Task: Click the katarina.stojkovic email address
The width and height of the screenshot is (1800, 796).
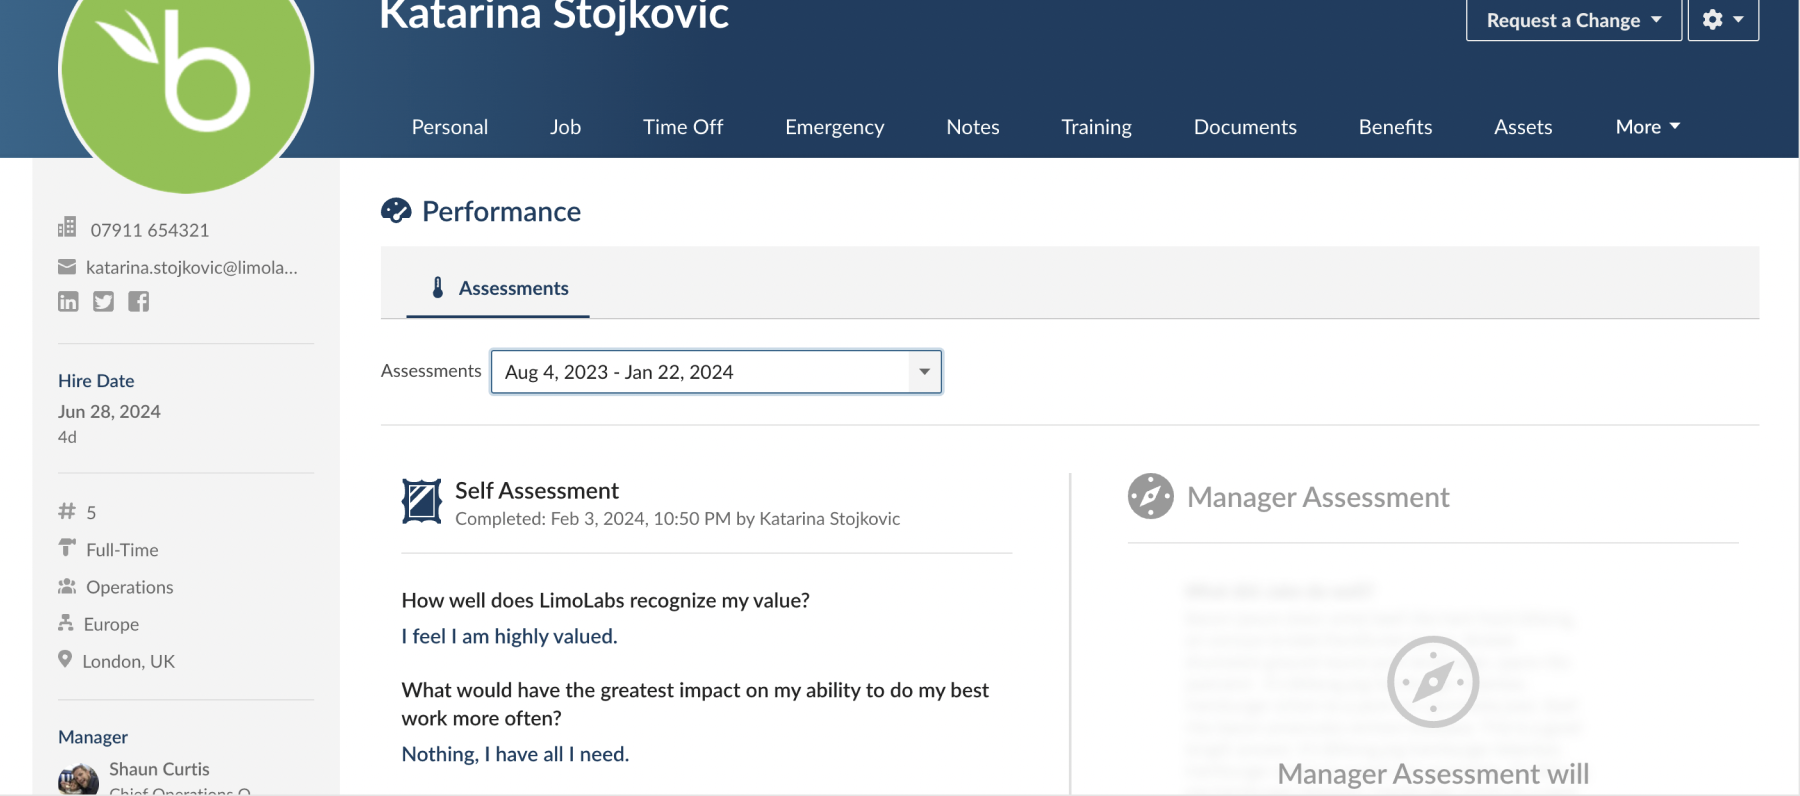Action: pyautogui.click(x=192, y=267)
